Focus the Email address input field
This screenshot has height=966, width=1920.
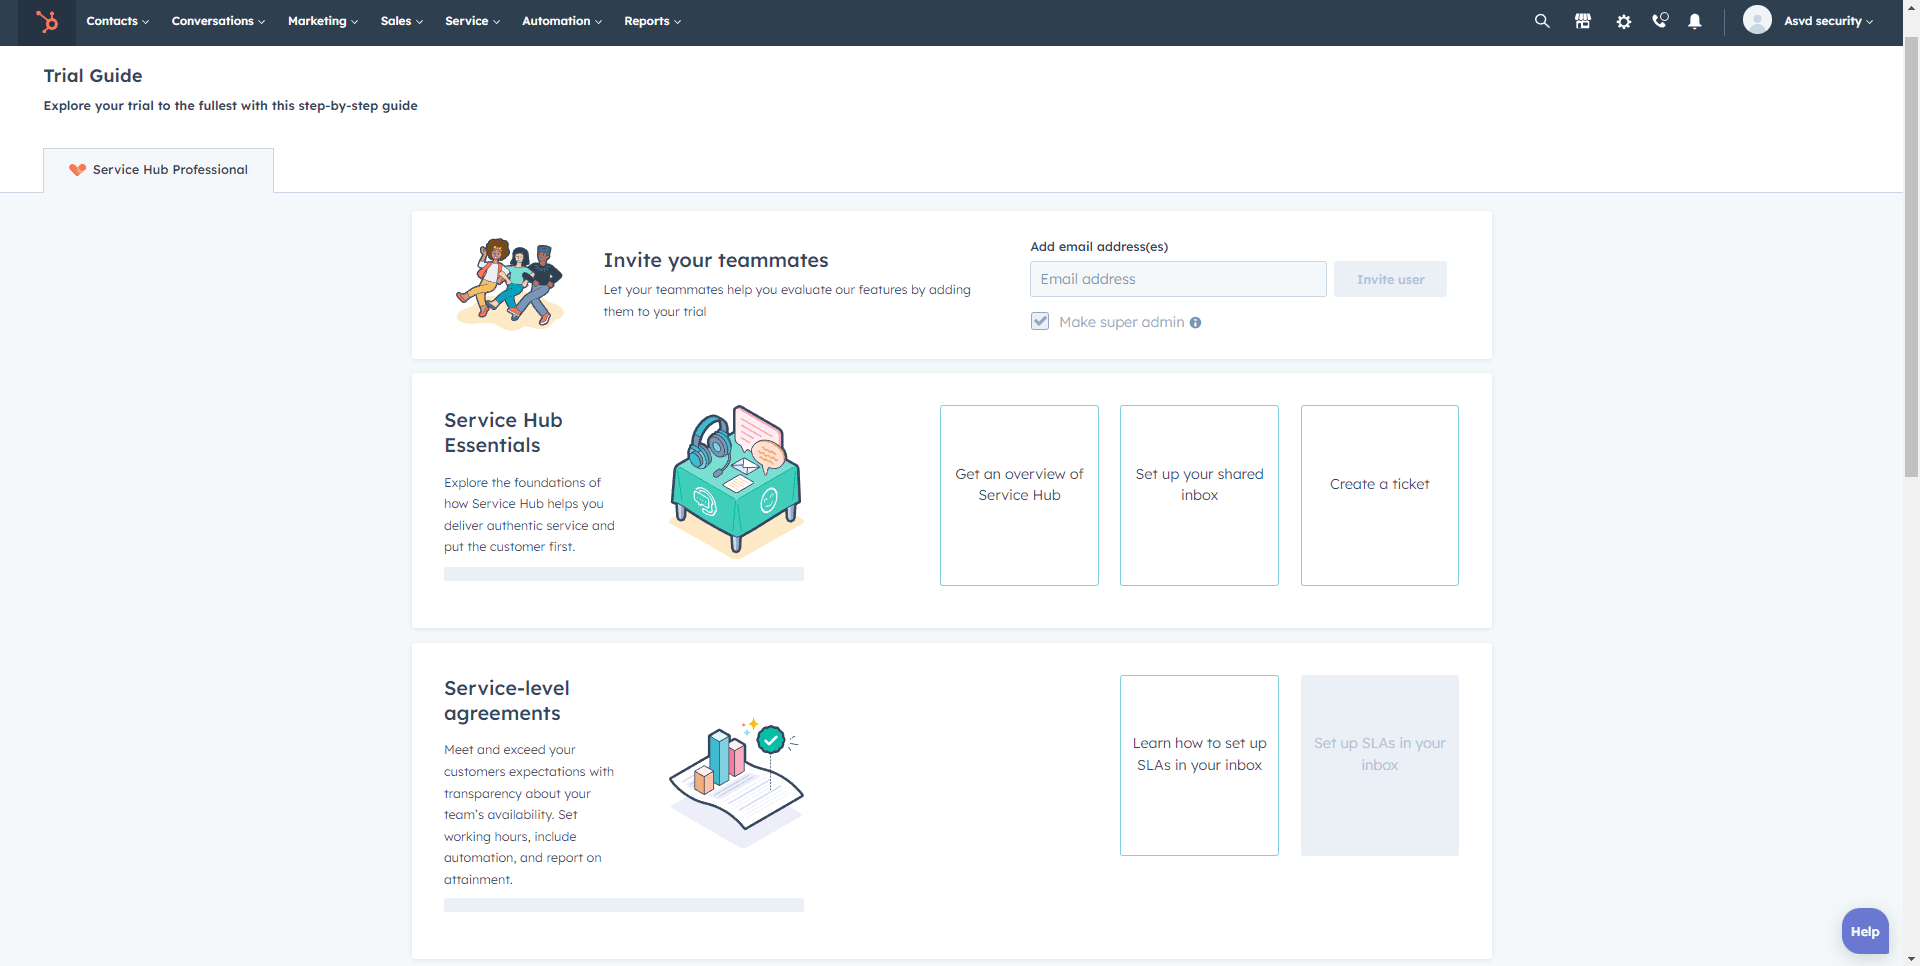pos(1178,279)
